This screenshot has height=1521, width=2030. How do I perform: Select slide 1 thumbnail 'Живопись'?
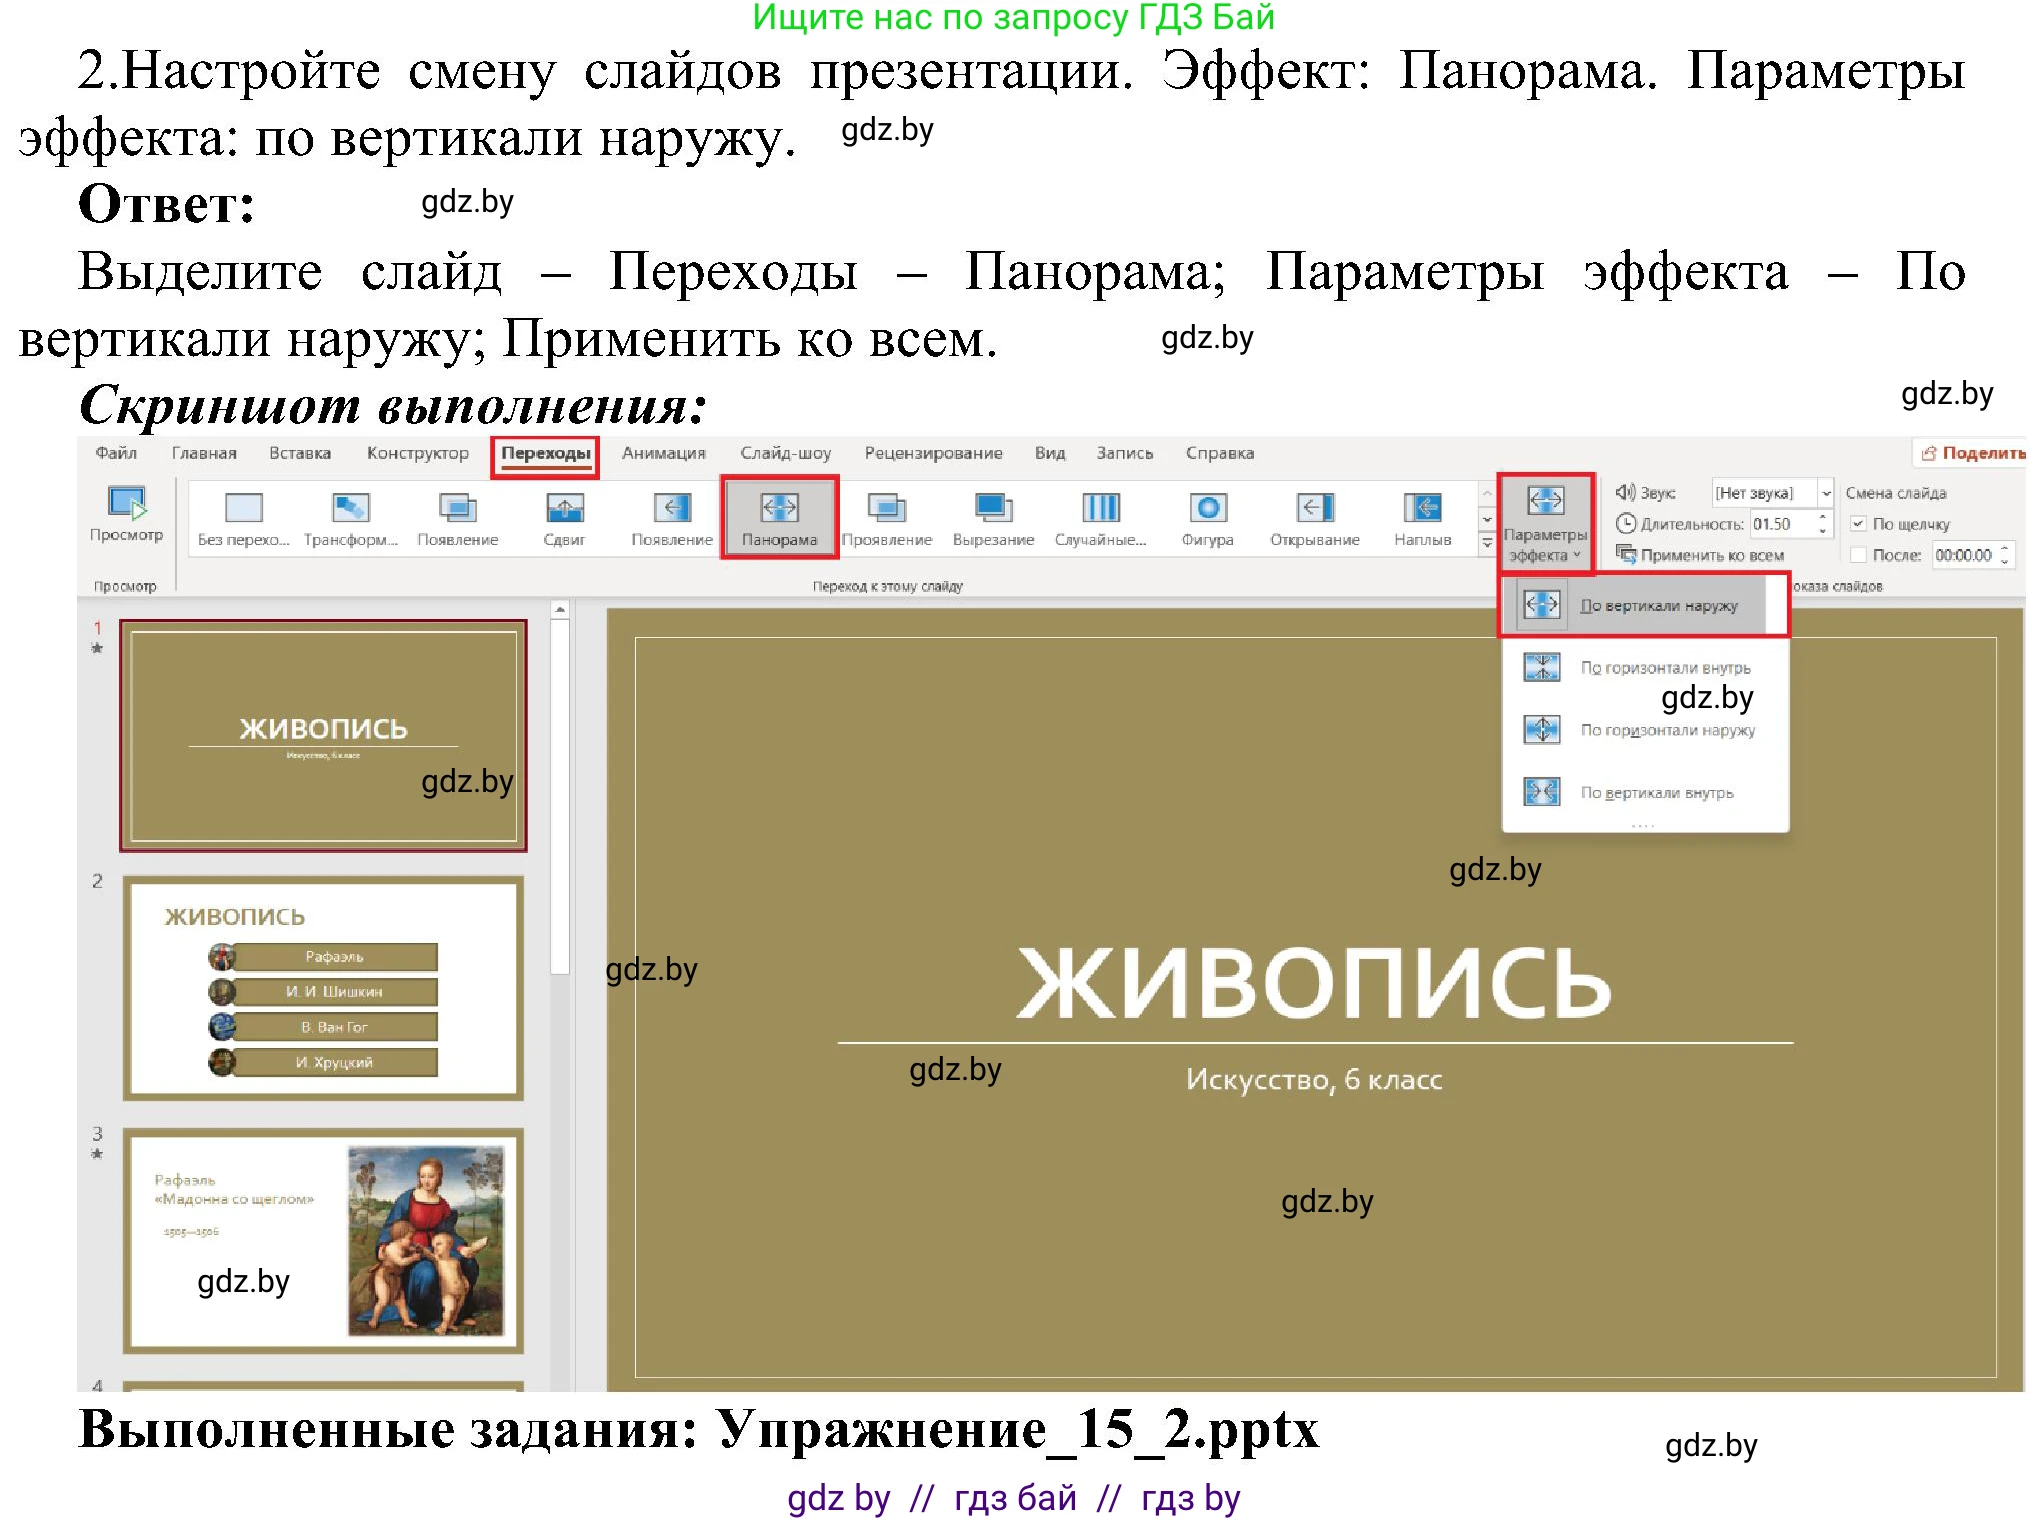coord(323,736)
